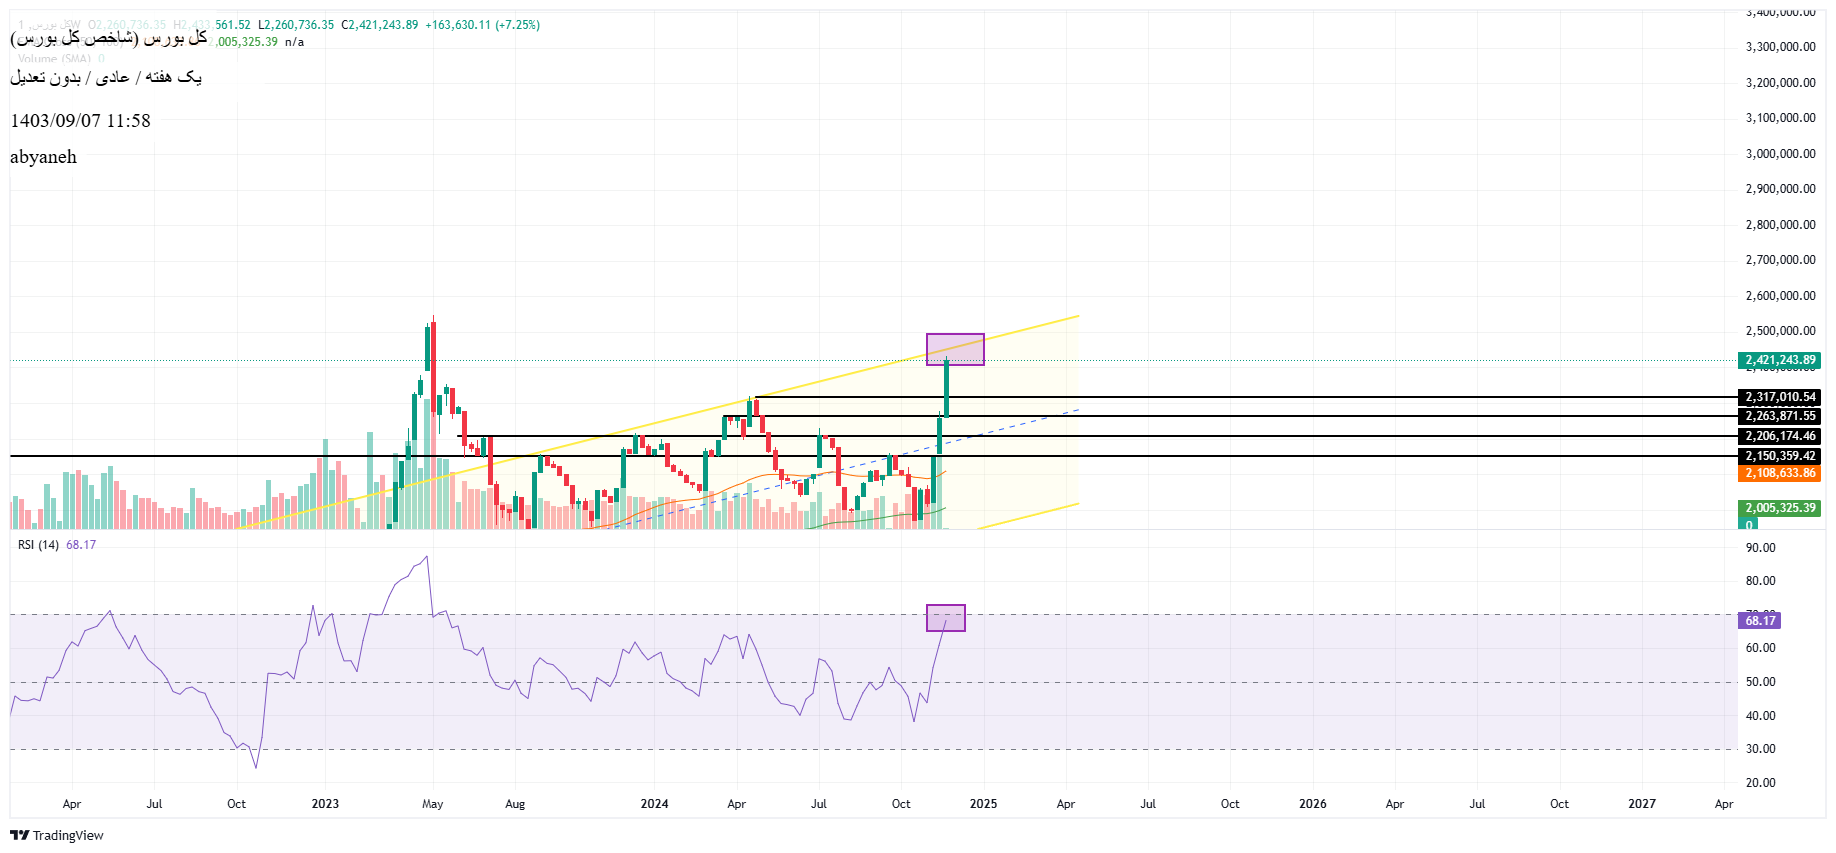Click the close price C2,421,243.89 in header

click(380, 25)
